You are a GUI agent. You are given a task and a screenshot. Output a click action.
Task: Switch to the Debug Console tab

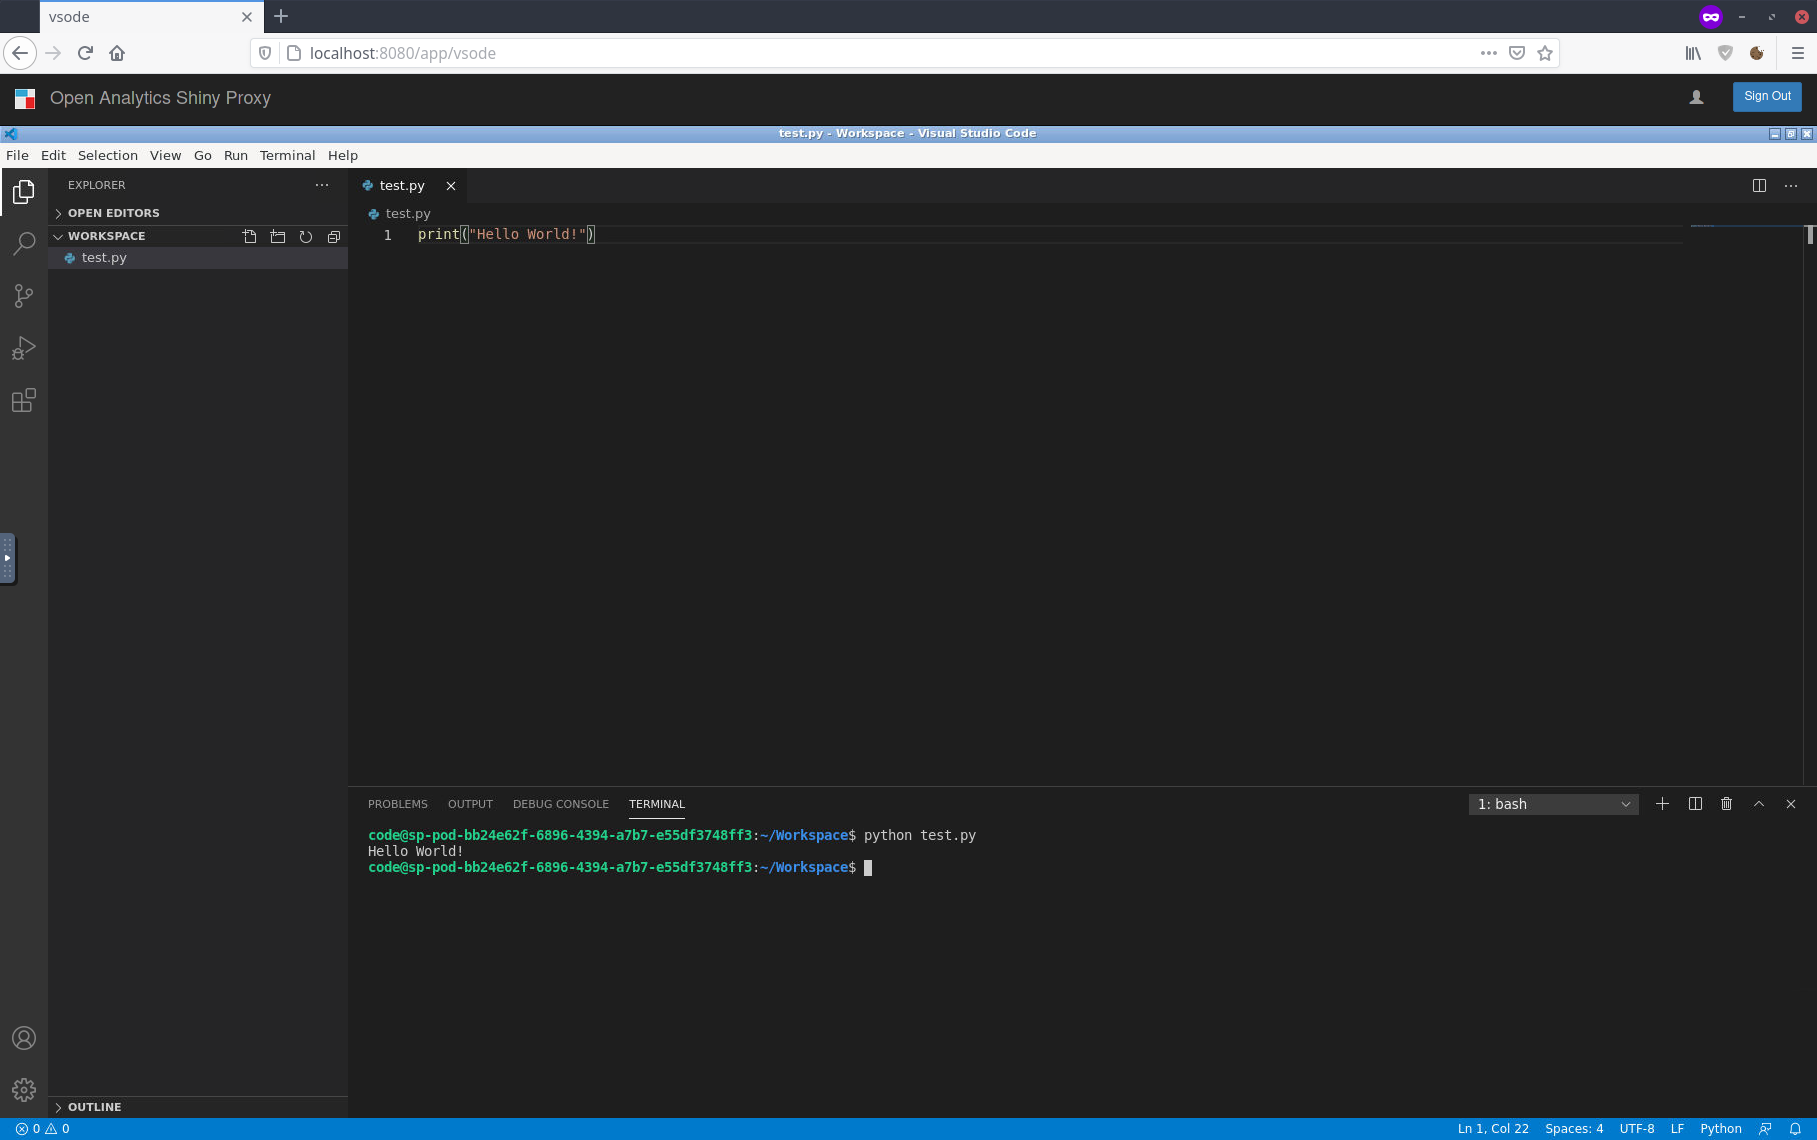click(x=561, y=804)
